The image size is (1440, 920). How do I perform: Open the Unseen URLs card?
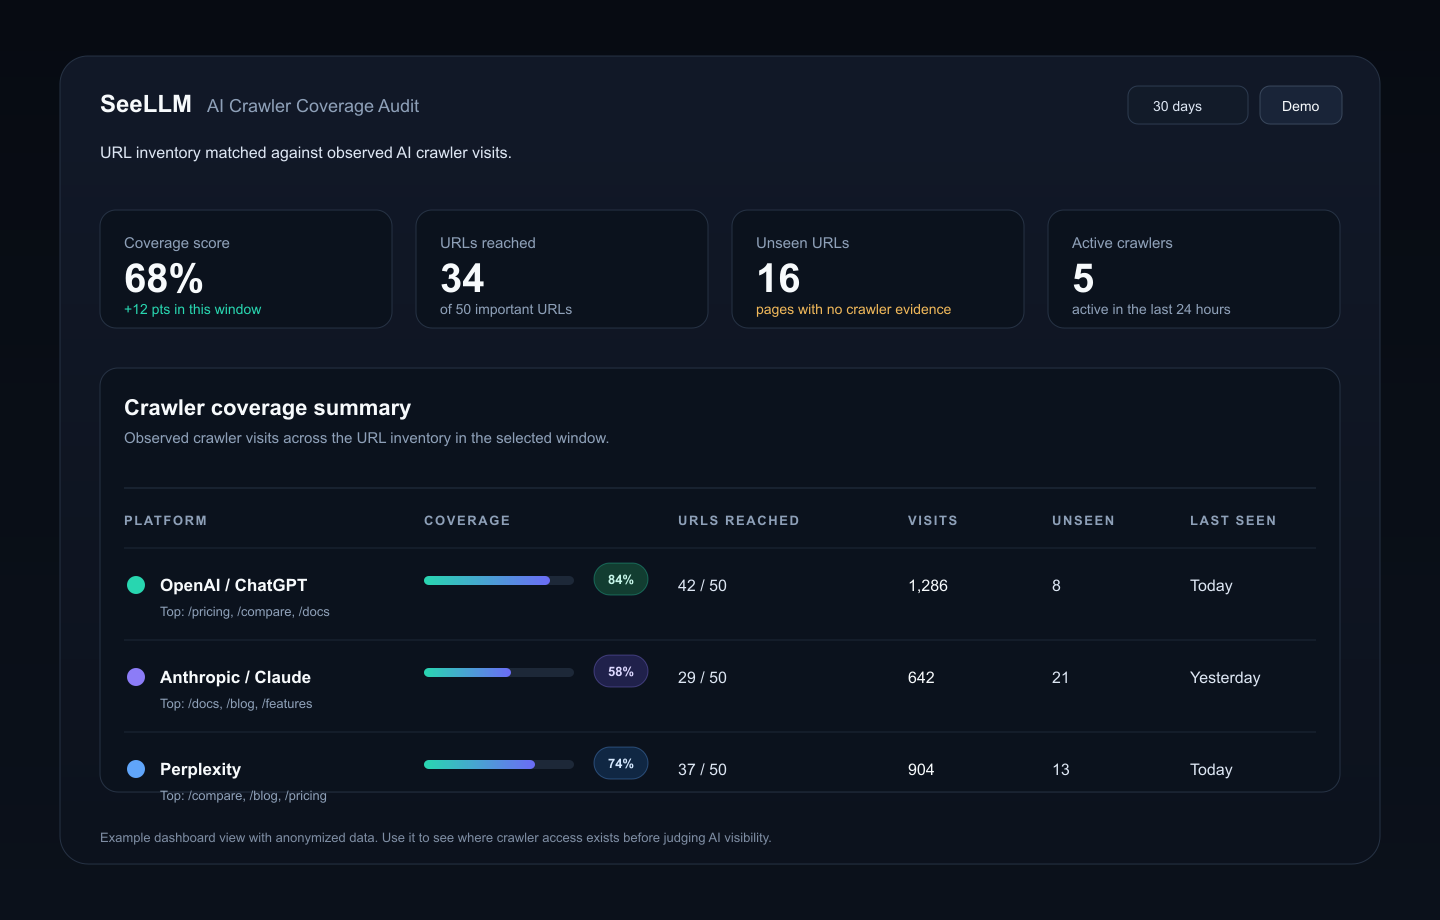pyautogui.click(x=878, y=269)
